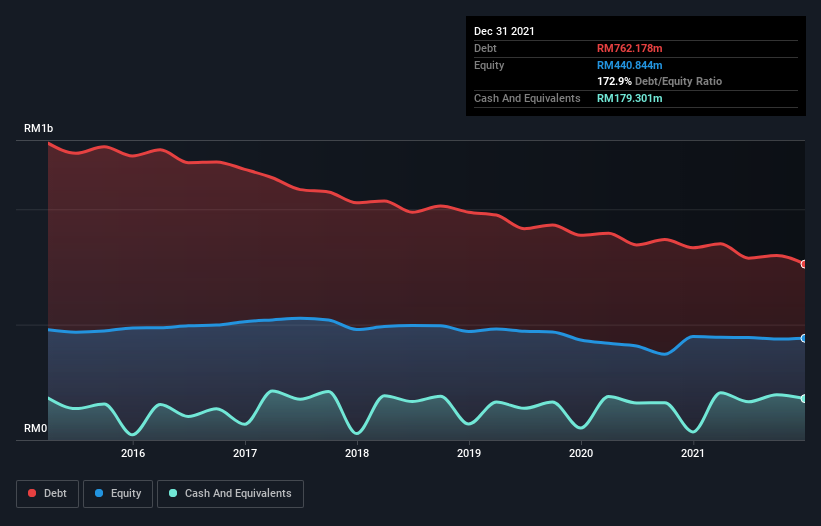
Task: Click the 2016 x-axis label
Action: 133,453
